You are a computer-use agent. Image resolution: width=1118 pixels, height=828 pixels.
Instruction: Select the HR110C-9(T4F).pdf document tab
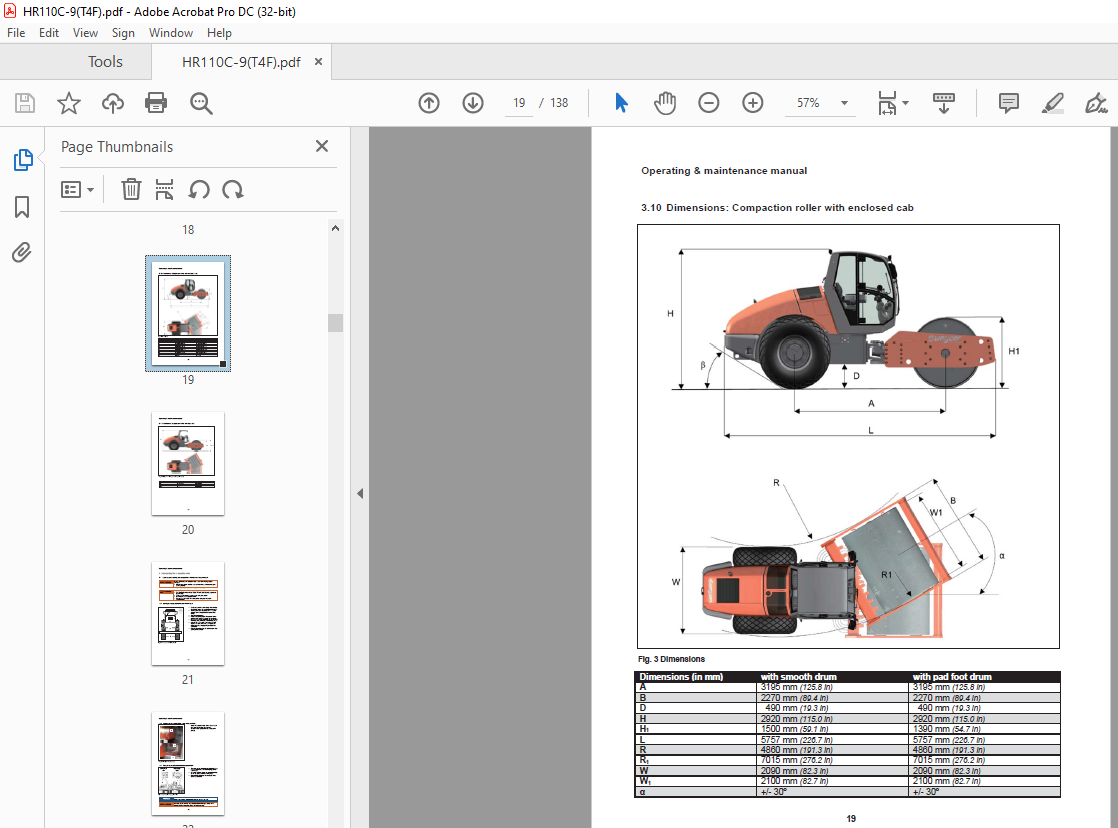point(241,62)
